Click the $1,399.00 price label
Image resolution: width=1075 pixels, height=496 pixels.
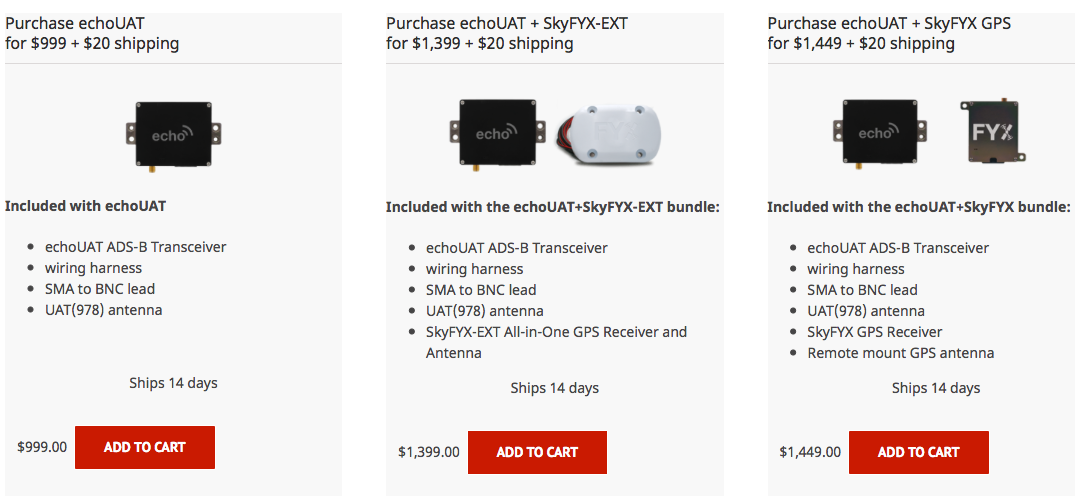tap(428, 452)
